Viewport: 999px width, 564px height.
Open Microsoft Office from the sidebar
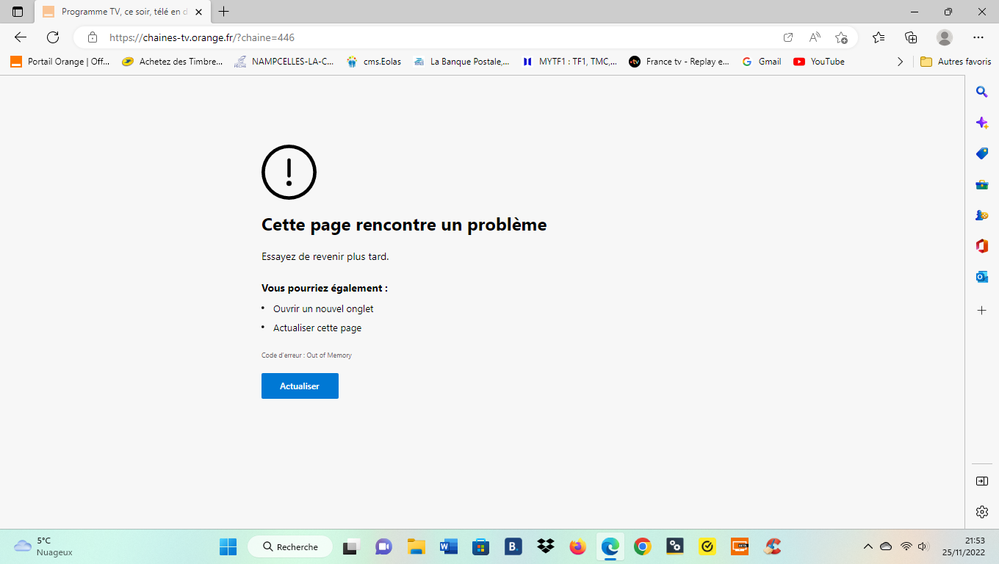pyautogui.click(x=982, y=246)
